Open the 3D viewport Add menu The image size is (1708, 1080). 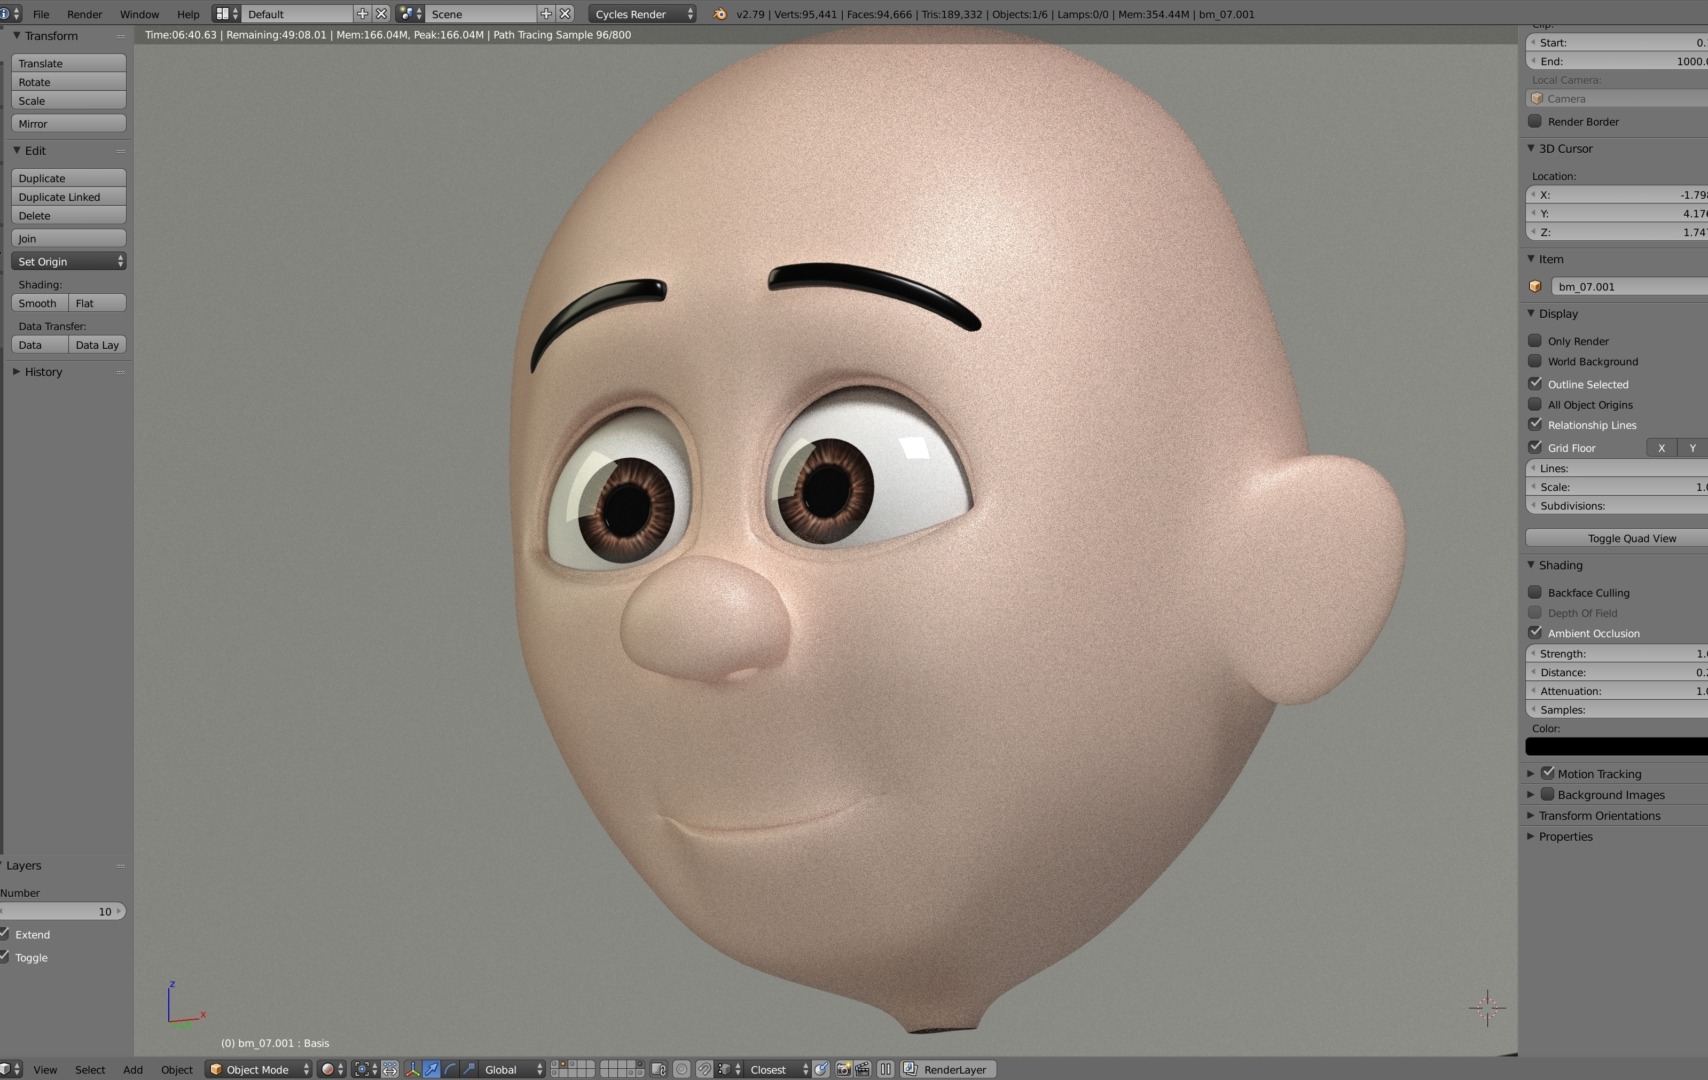pyautogui.click(x=133, y=1069)
